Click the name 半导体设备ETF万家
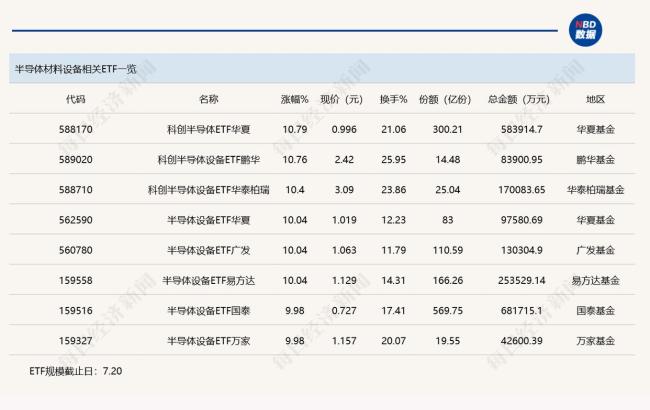 click(x=209, y=341)
